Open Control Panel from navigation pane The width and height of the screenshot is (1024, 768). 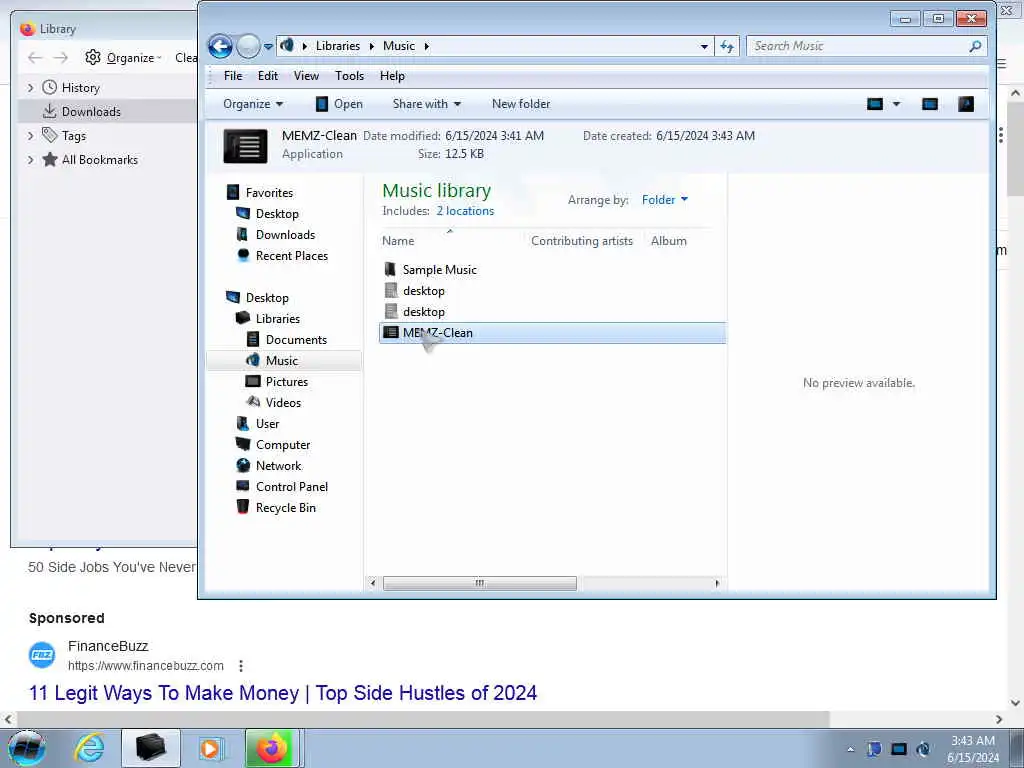[291, 487]
